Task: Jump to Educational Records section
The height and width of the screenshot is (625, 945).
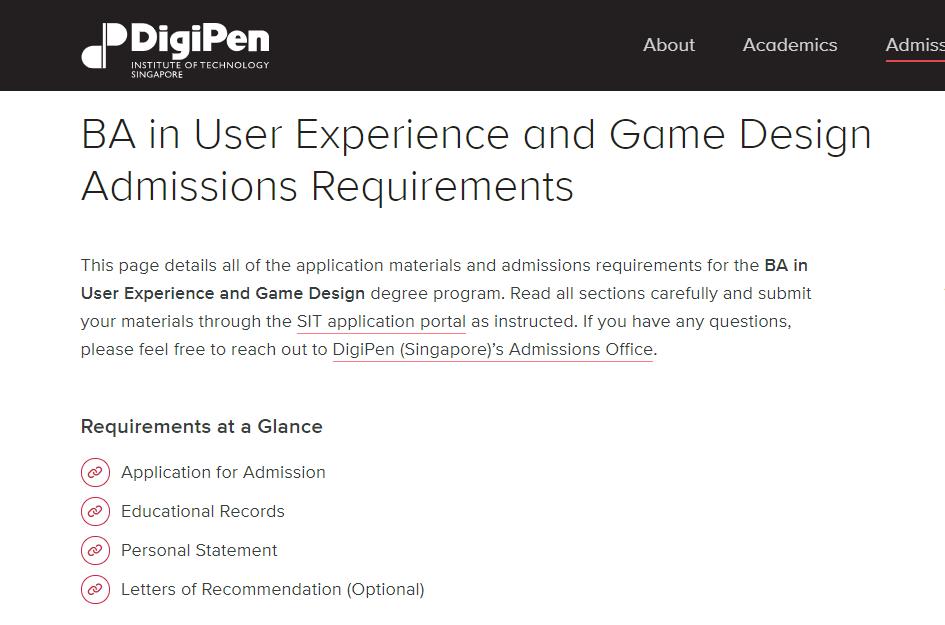Action: tap(203, 511)
